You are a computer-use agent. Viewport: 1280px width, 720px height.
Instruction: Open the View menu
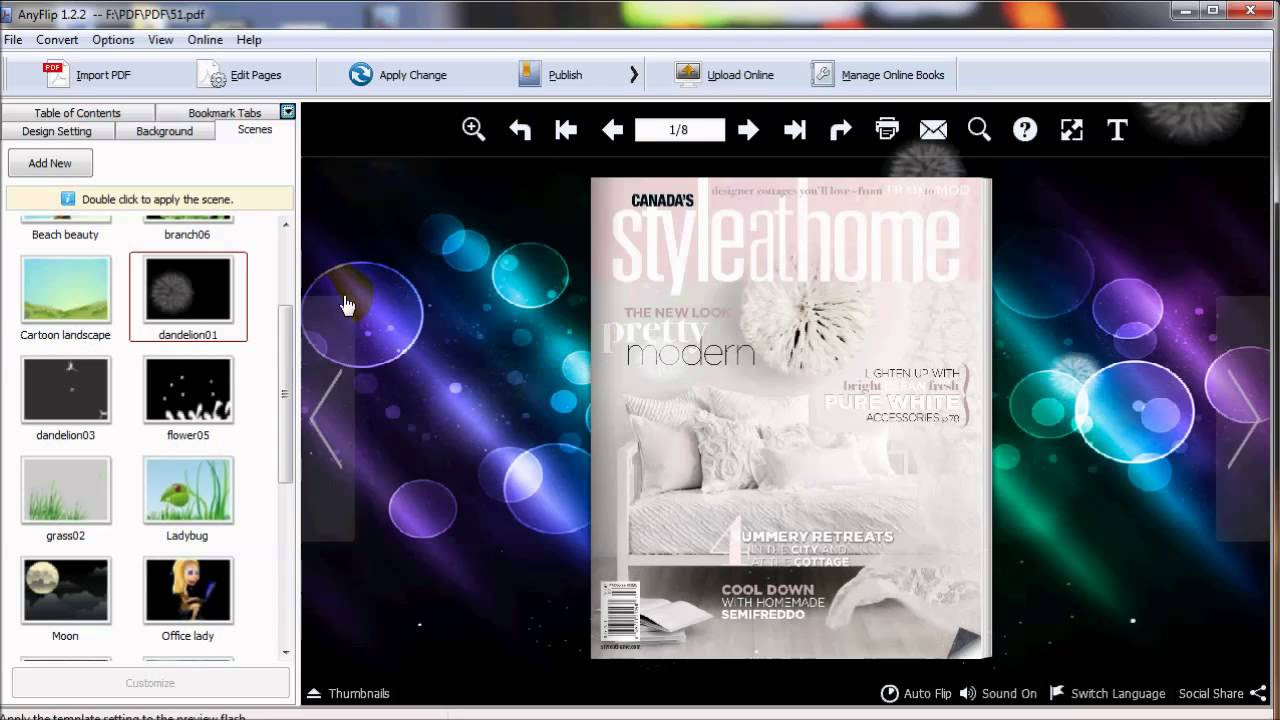point(161,40)
